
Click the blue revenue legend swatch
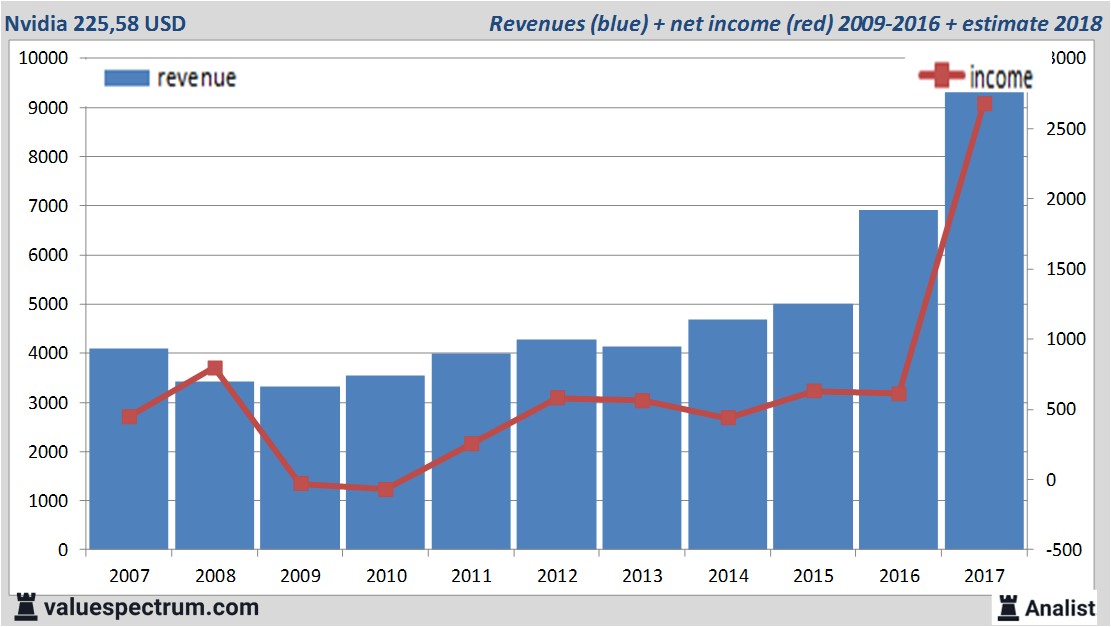coord(125,77)
